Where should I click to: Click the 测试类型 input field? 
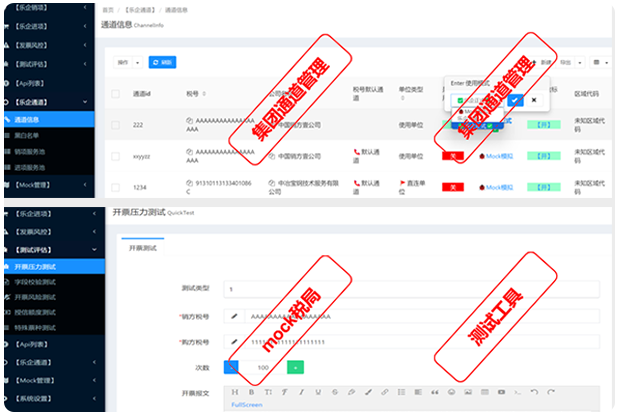[x=410, y=289]
